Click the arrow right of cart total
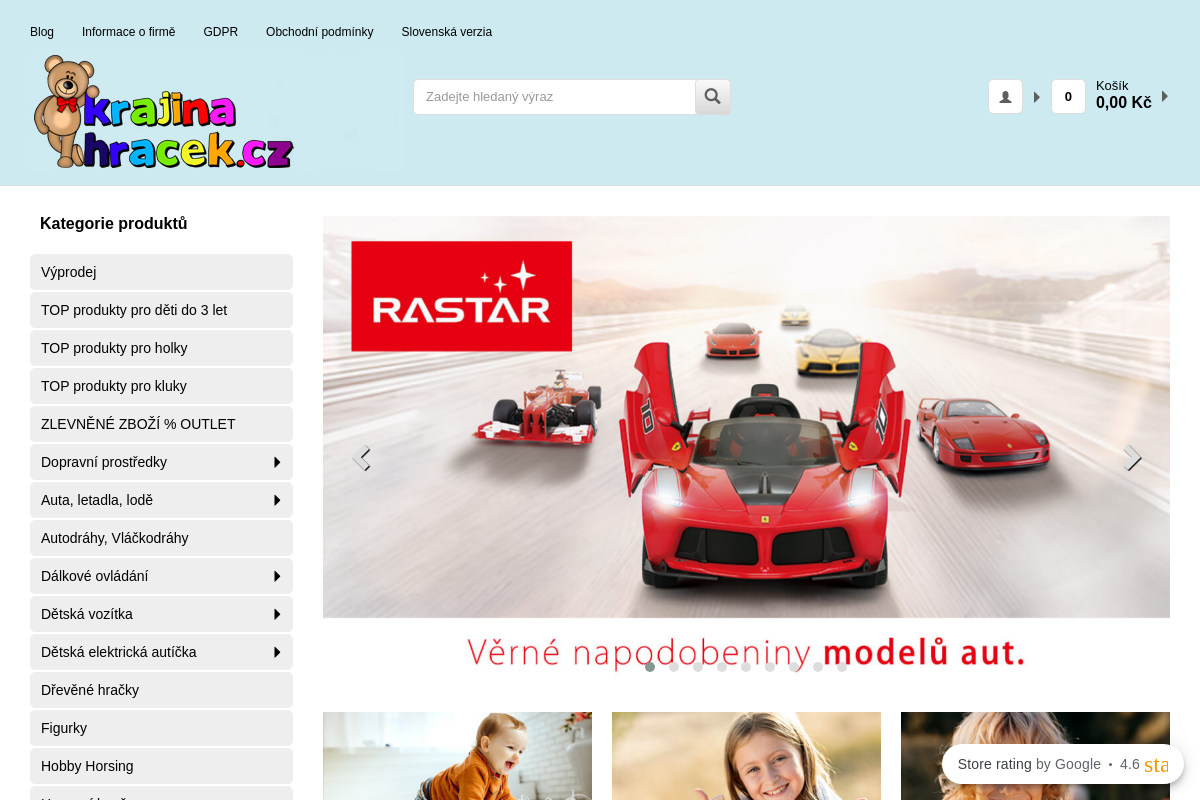This screenshot has height=800, width=1200. click(1165, 97)
